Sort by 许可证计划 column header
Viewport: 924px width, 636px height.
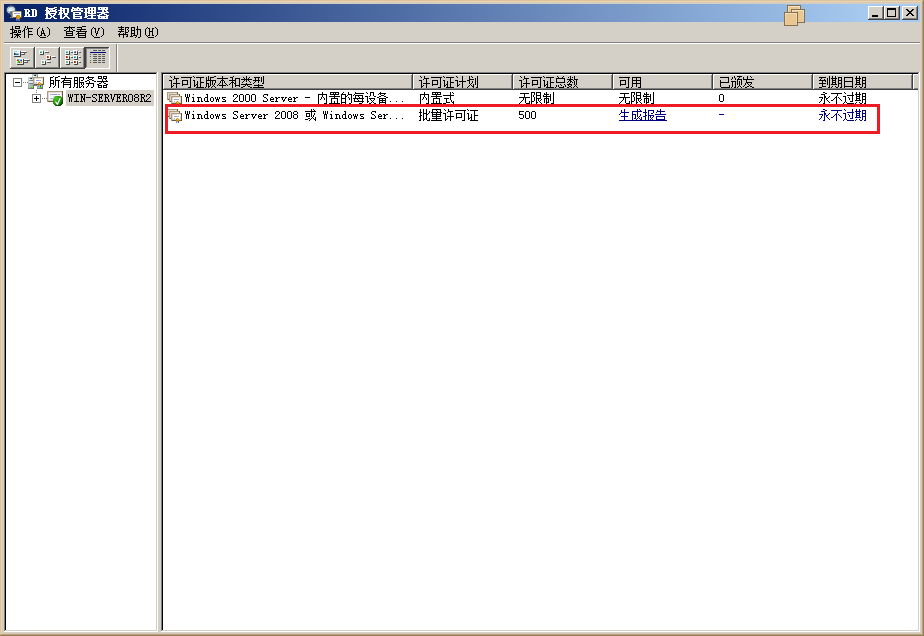[x=463, y=82]
